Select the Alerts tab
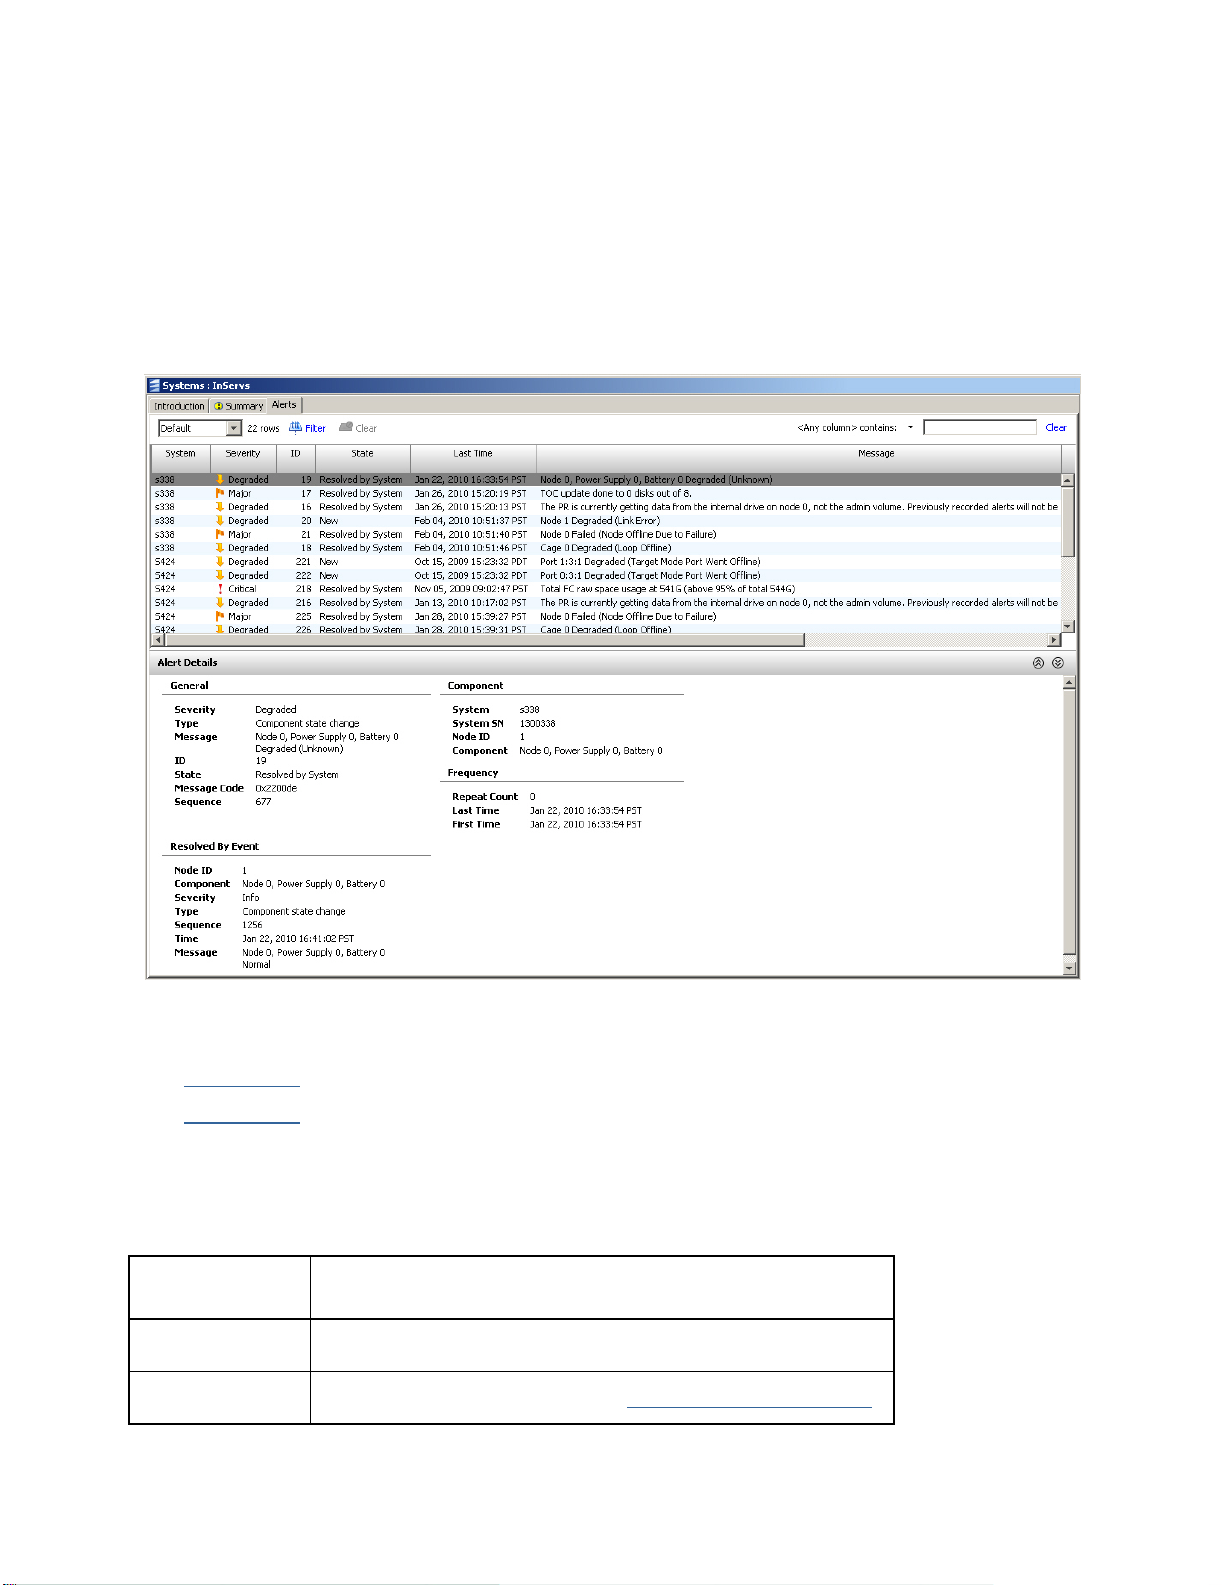The height and width of the screenshot is (1585, 1225). [284, 405]
